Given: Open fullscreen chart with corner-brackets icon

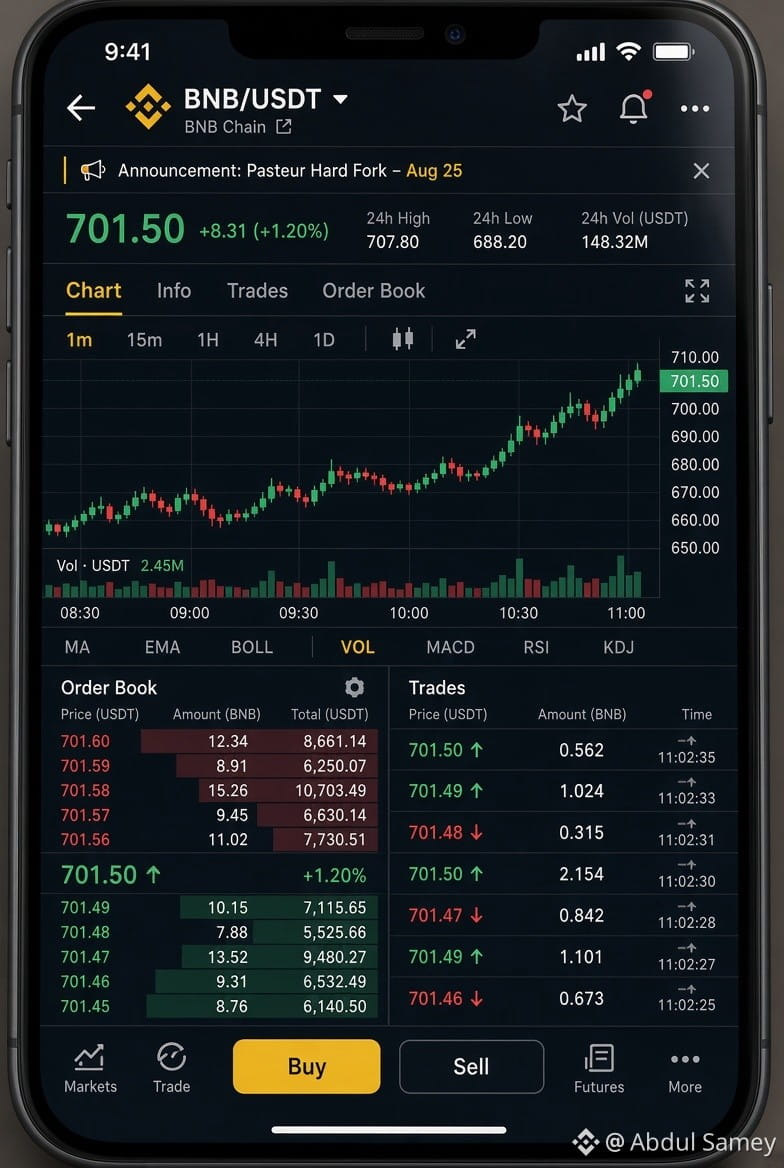Looking at the screenshot, I should pos(697,291).
